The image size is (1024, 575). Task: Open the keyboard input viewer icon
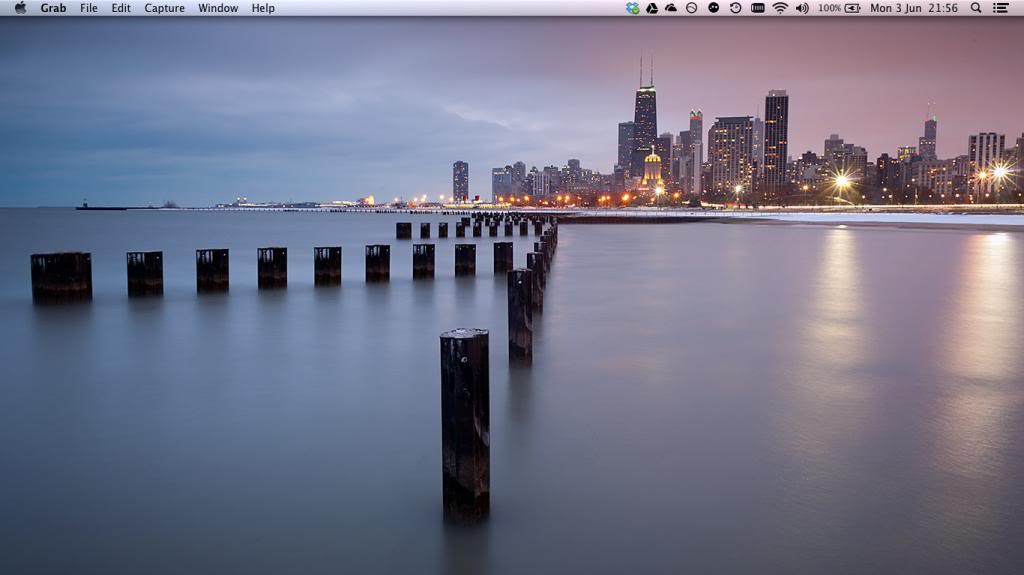[x=757, y=8]
